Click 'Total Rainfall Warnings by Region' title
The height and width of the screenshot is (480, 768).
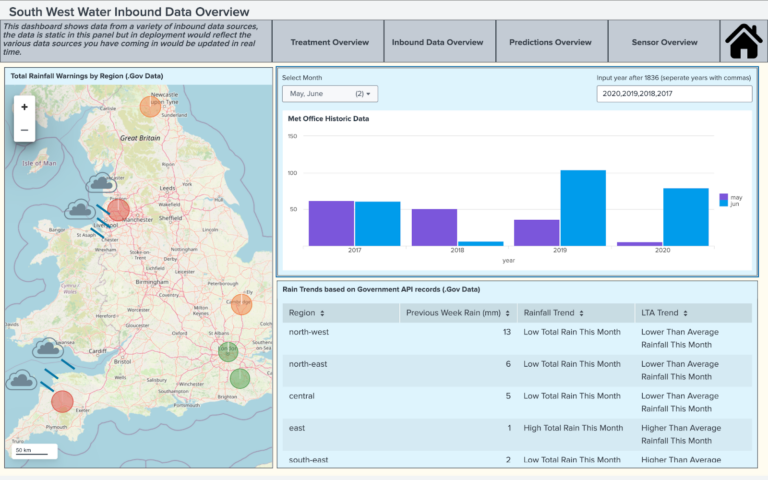click(87, 76)
